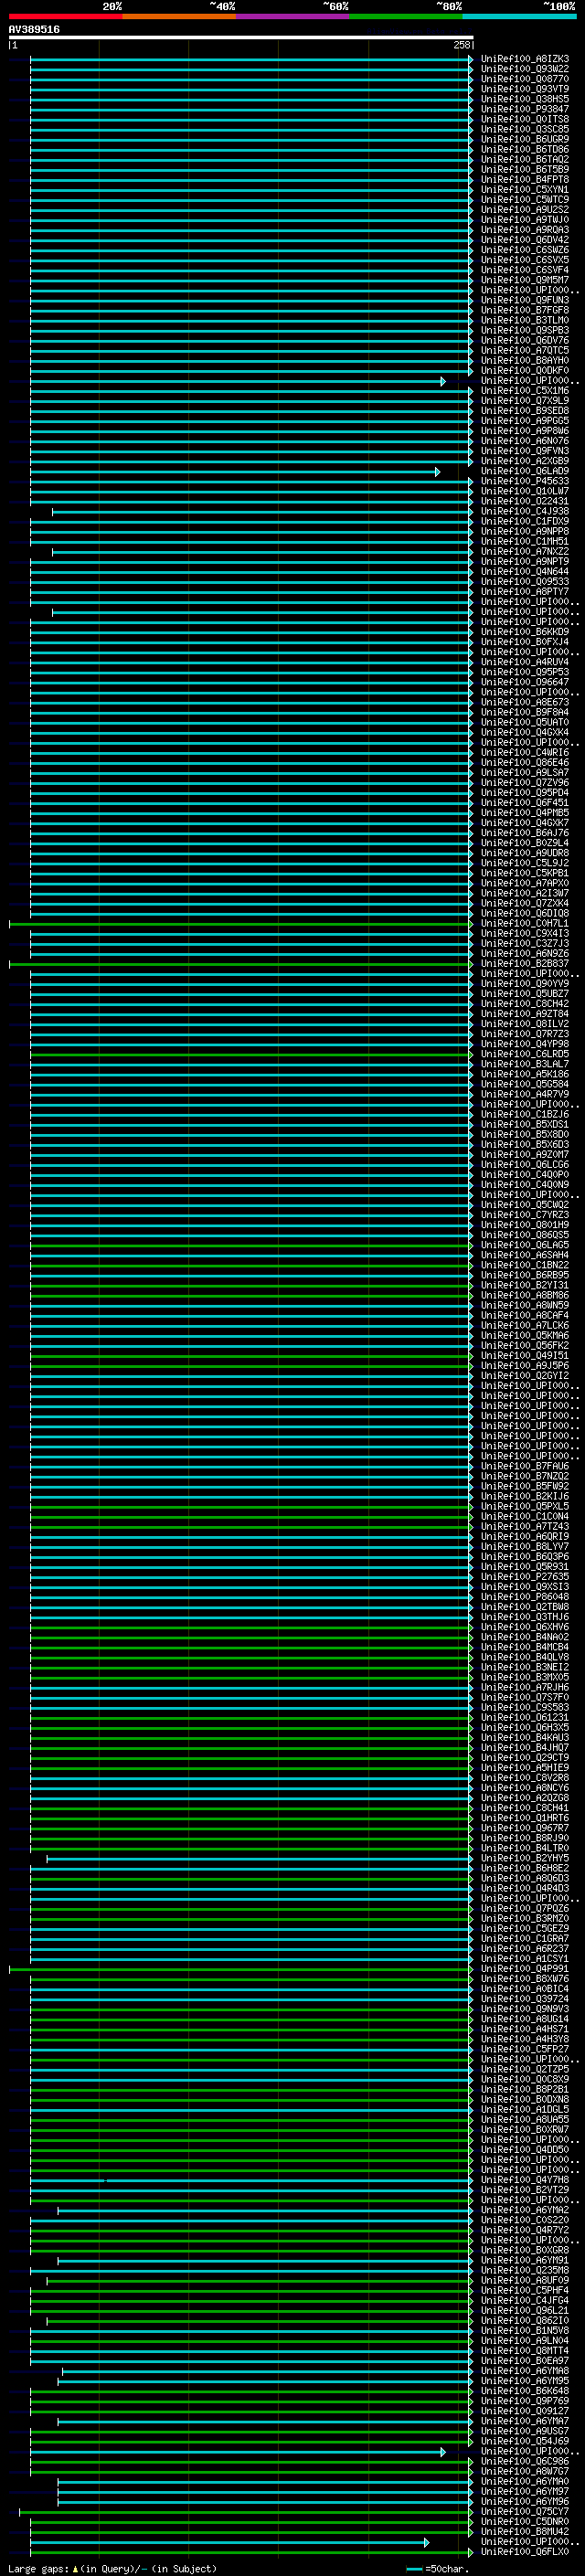Image resolution: width=585 pixels, height=2576 pixels.
Task: Click the cyan 50char scale bar in the legend
Action: [x=414, y=2569]
